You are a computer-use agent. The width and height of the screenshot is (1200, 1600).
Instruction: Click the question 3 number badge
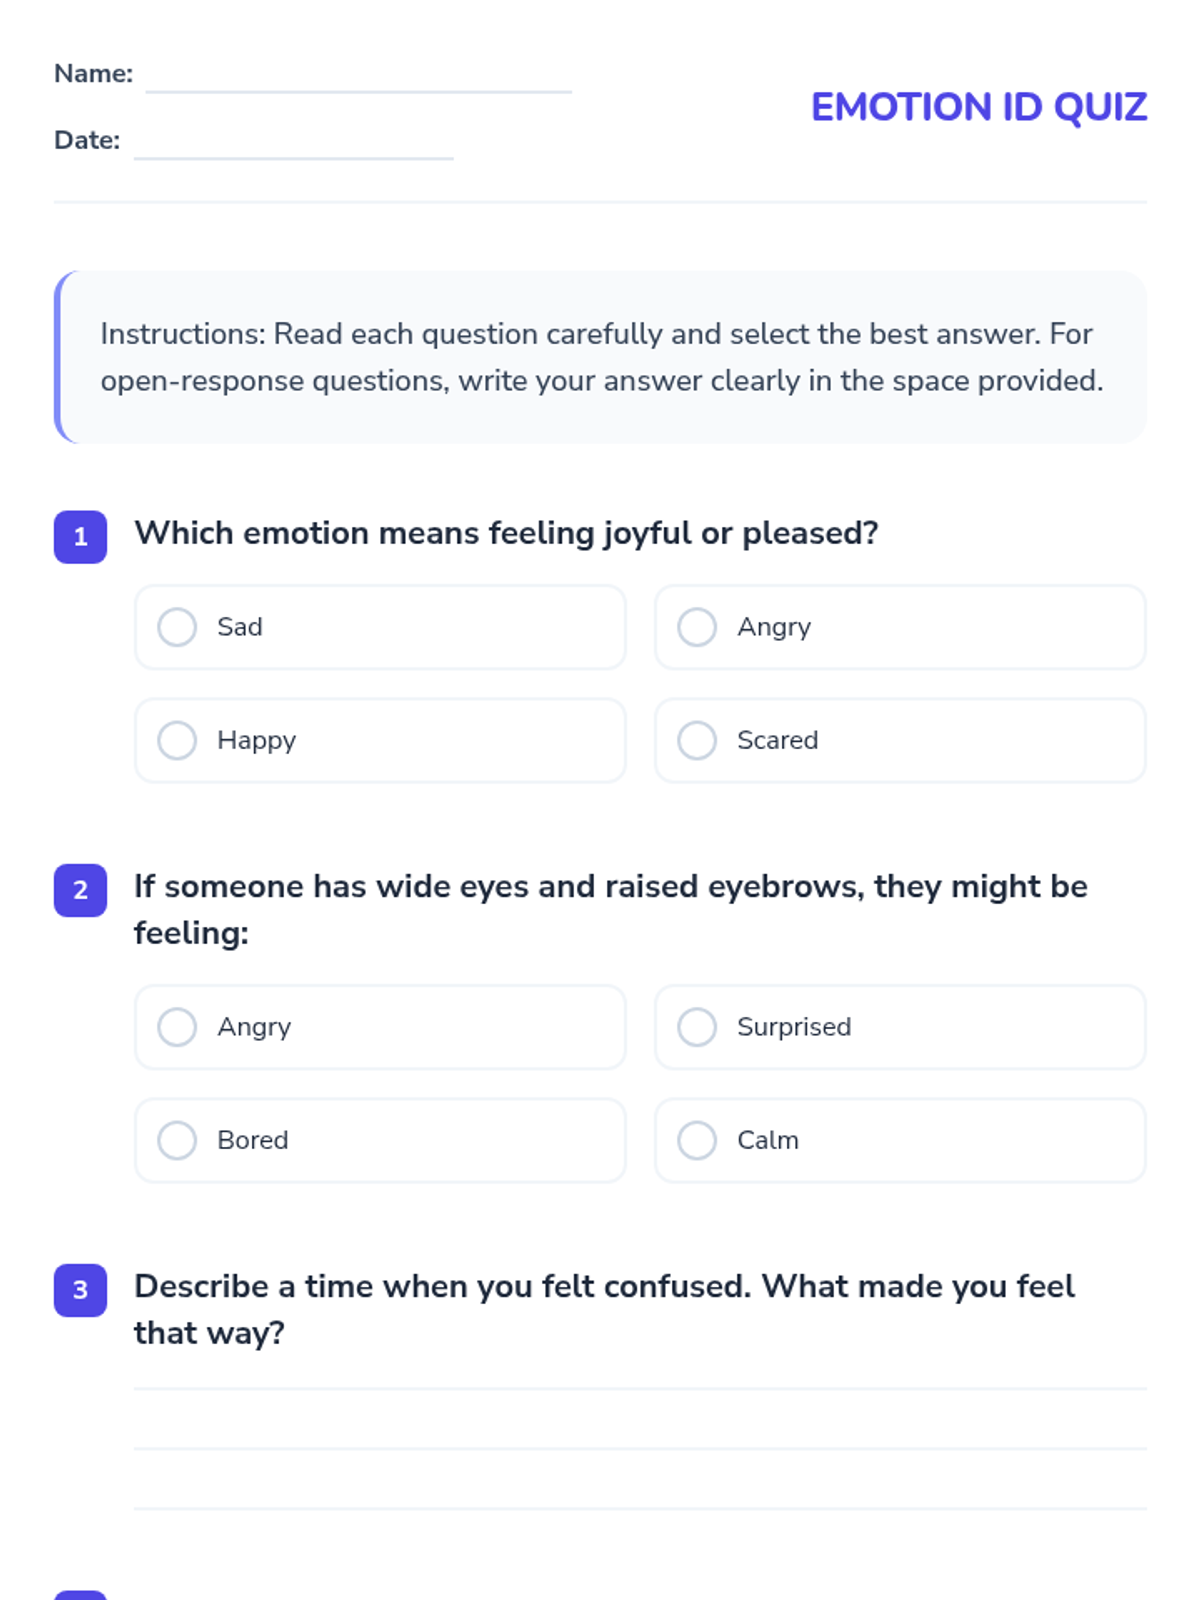coord(80,1290)
